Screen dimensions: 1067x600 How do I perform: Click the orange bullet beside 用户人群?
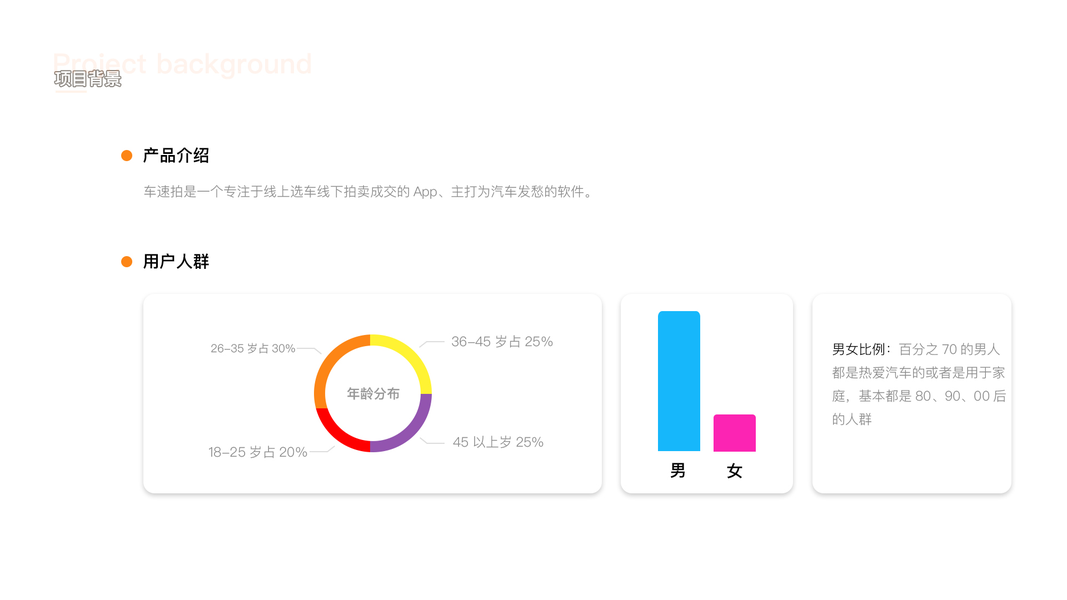(127, 262)
